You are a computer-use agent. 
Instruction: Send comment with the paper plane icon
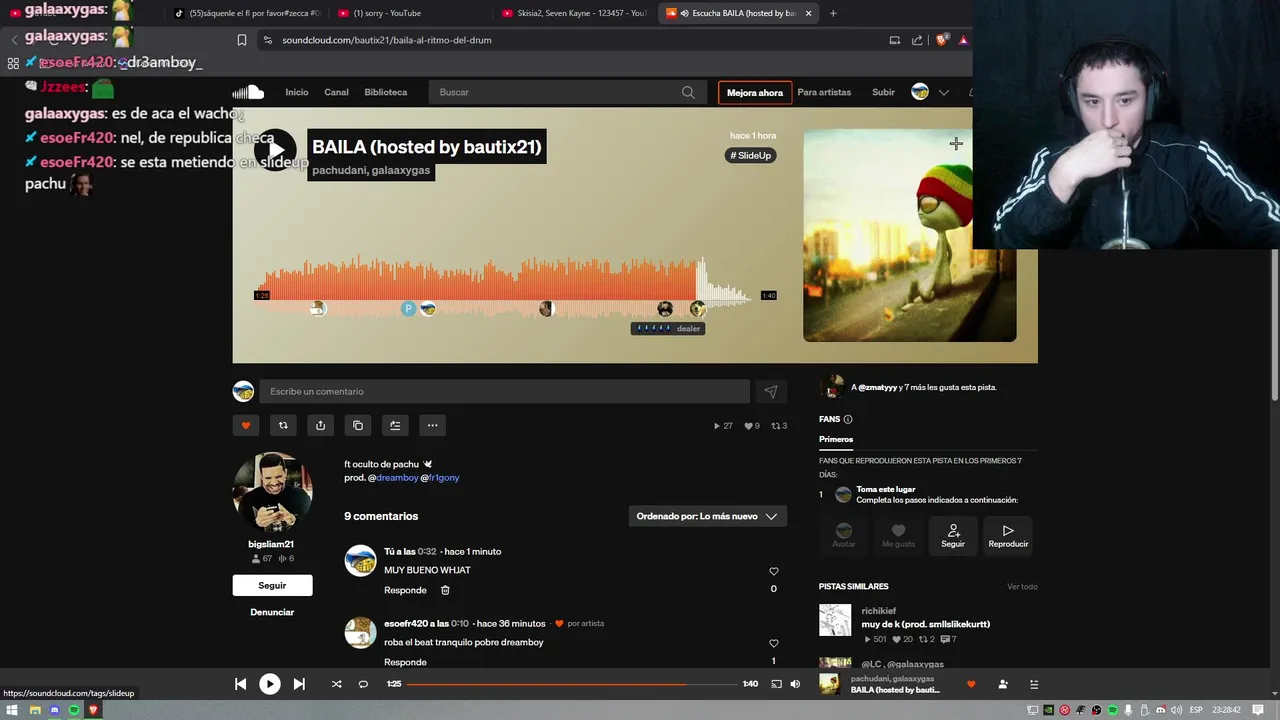coord(770,392)
